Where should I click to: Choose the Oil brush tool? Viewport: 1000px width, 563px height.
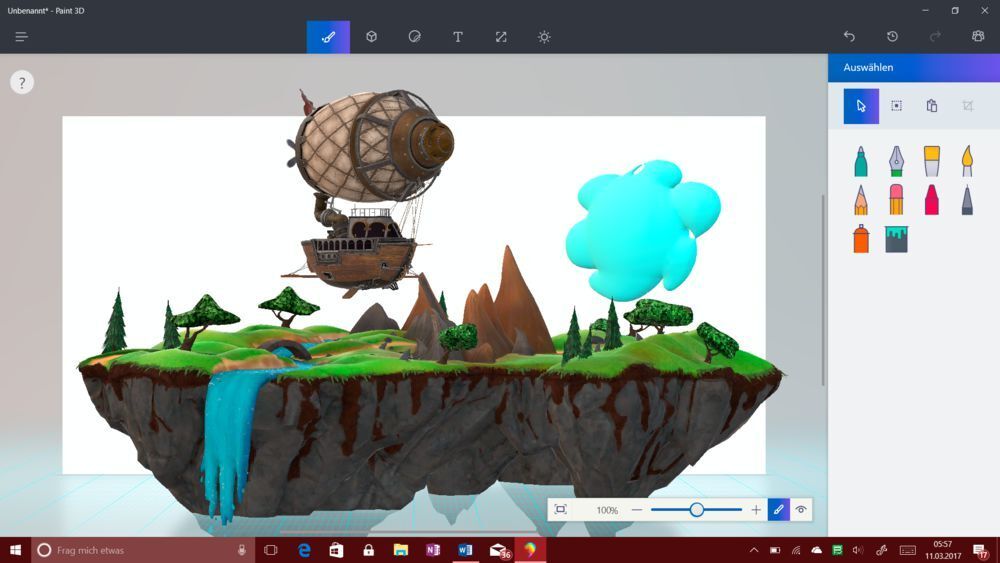pyautogui.click(x=931, y=161)
